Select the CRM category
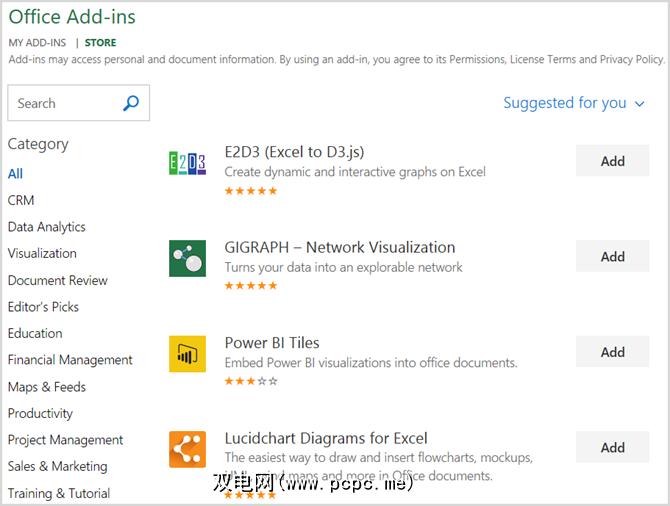Image resolution: width=670 pixels, height=506 pixels. coord(21,200)
